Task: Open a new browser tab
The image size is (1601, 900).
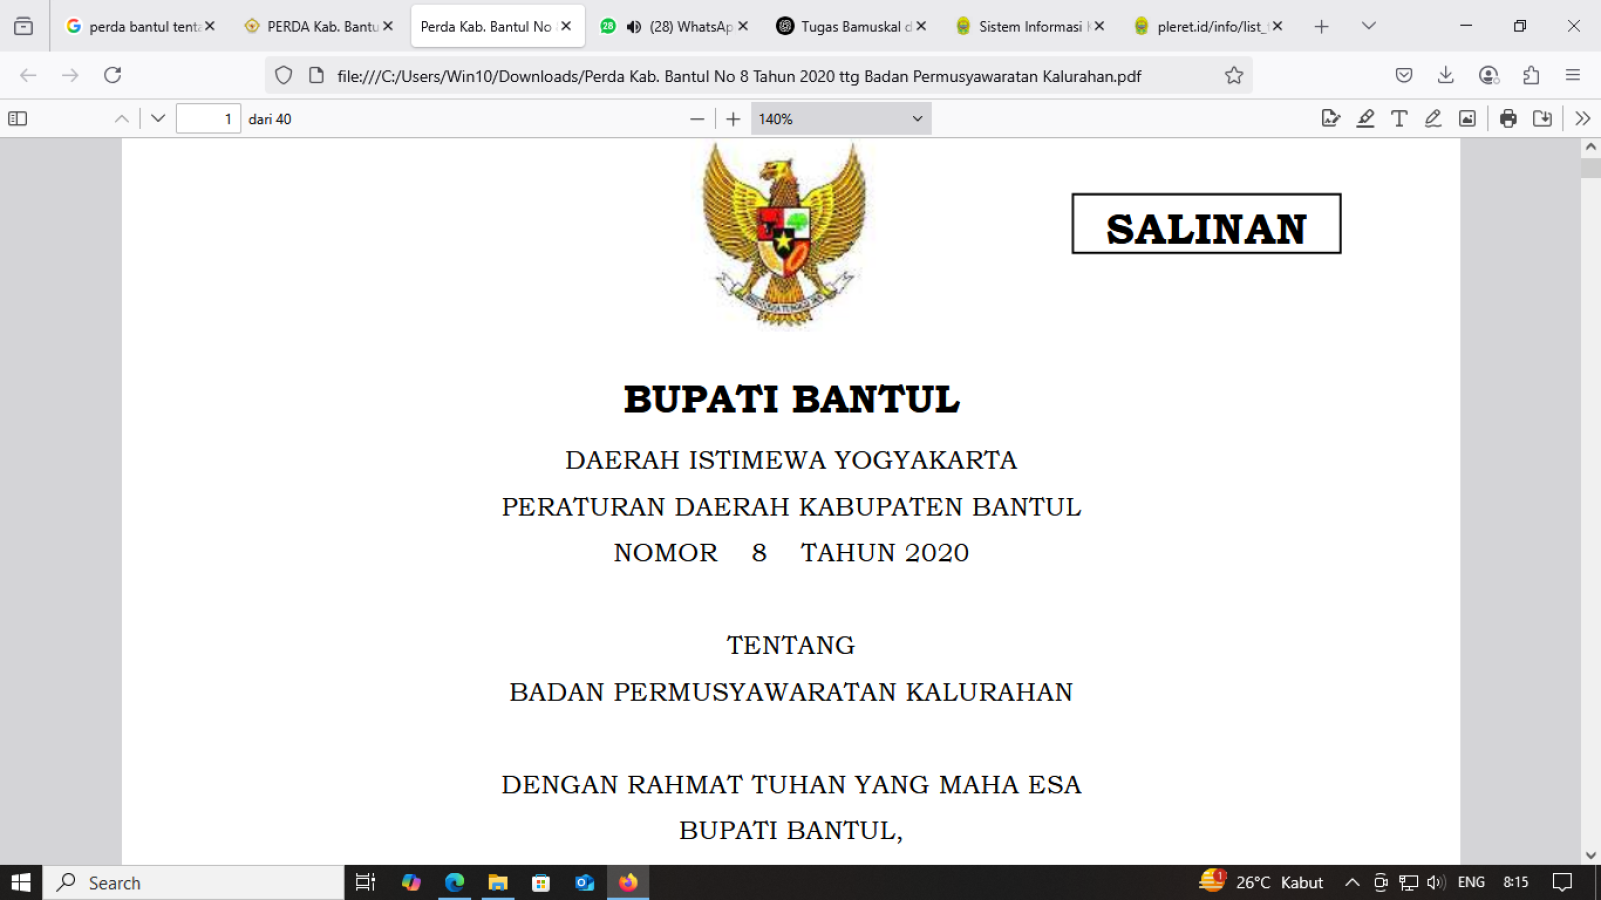Action: pyautogui.click(x=1321, y=27)
